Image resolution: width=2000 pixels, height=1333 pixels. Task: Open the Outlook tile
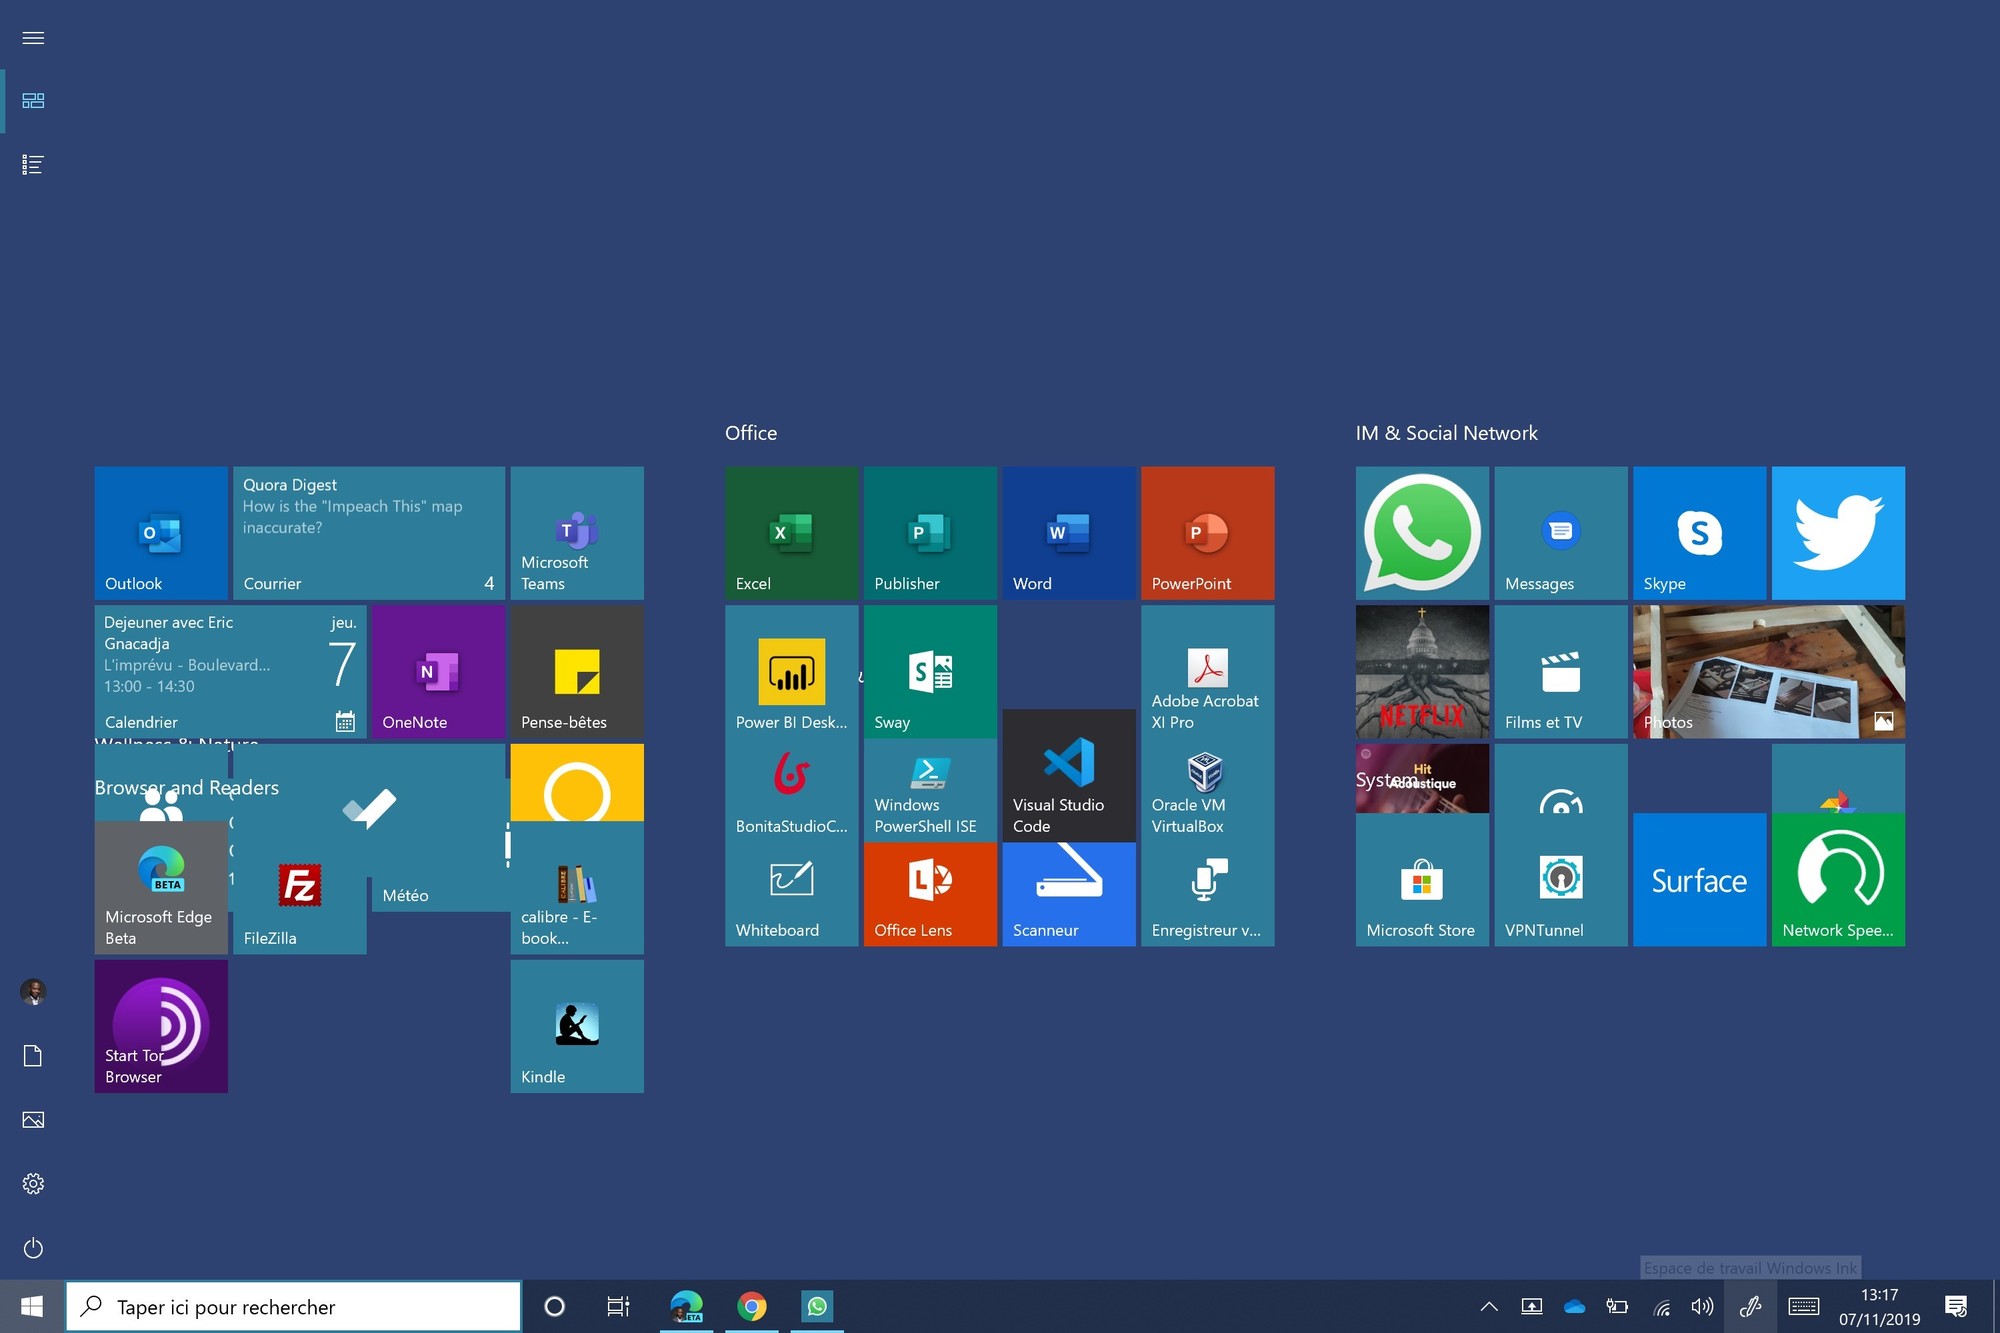coord(161,533)
